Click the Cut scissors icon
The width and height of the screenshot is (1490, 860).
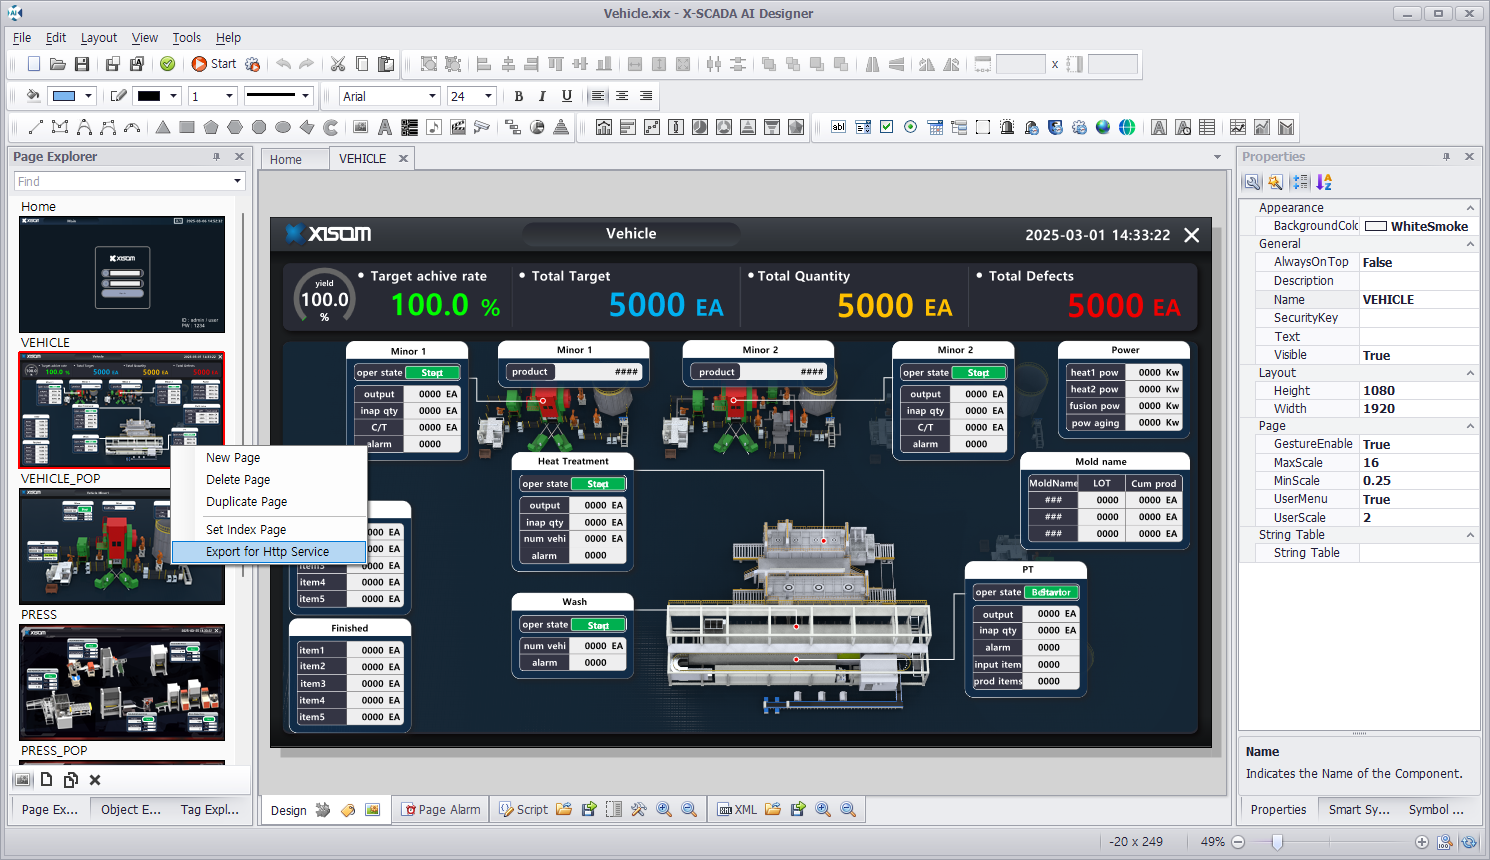338,64
